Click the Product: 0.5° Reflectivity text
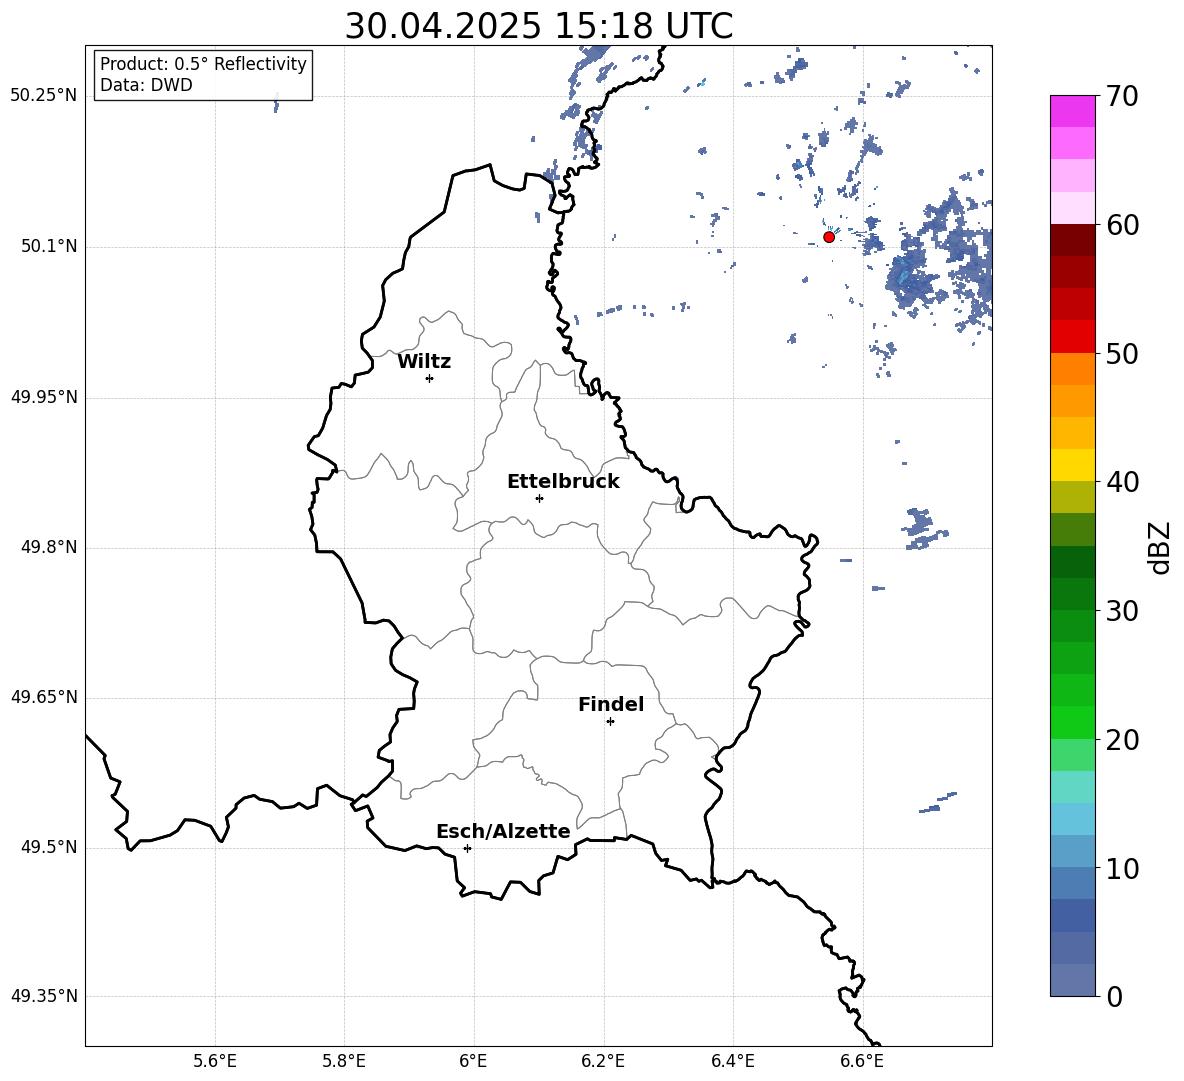Viewport: 1184px width, 1081px height. [x=203, y=64]
